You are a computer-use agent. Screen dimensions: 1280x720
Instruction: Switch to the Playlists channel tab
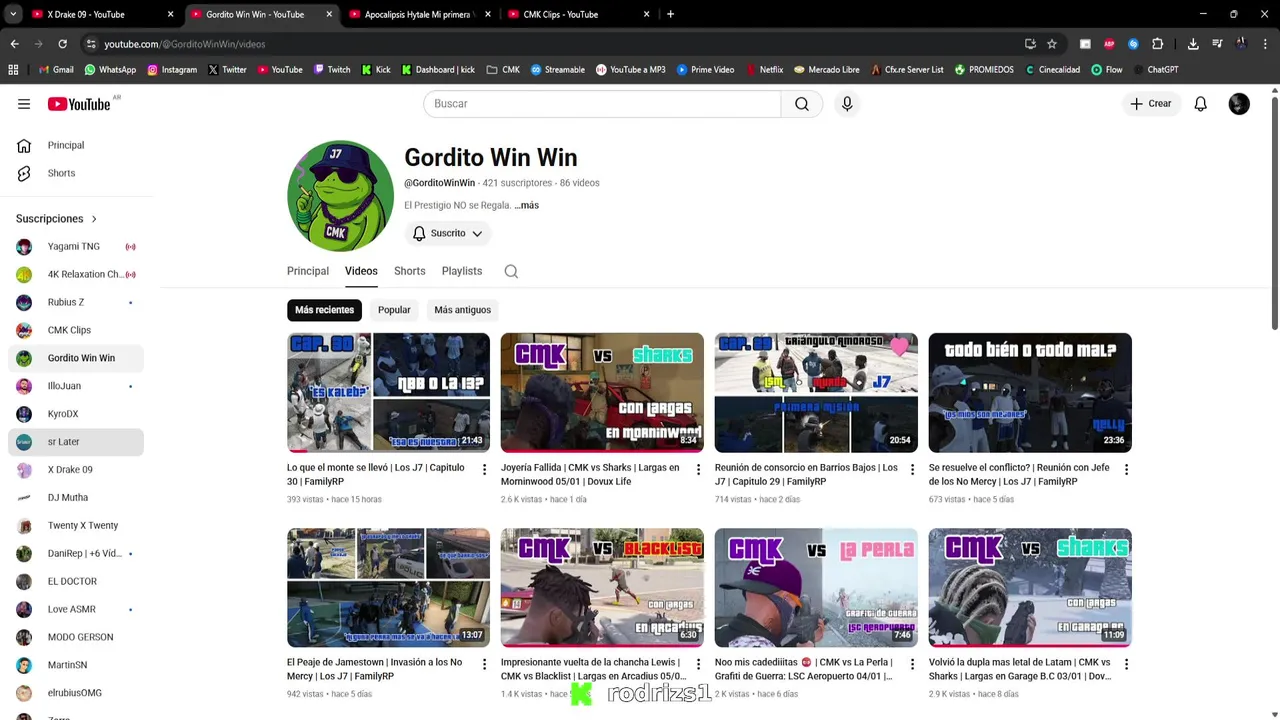pos(462,271)
